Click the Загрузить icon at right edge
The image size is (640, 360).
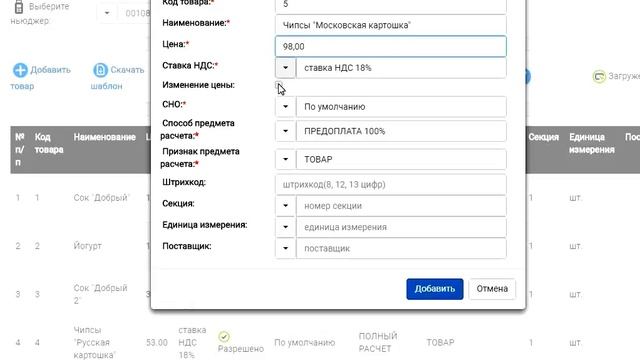click(599, 76)
